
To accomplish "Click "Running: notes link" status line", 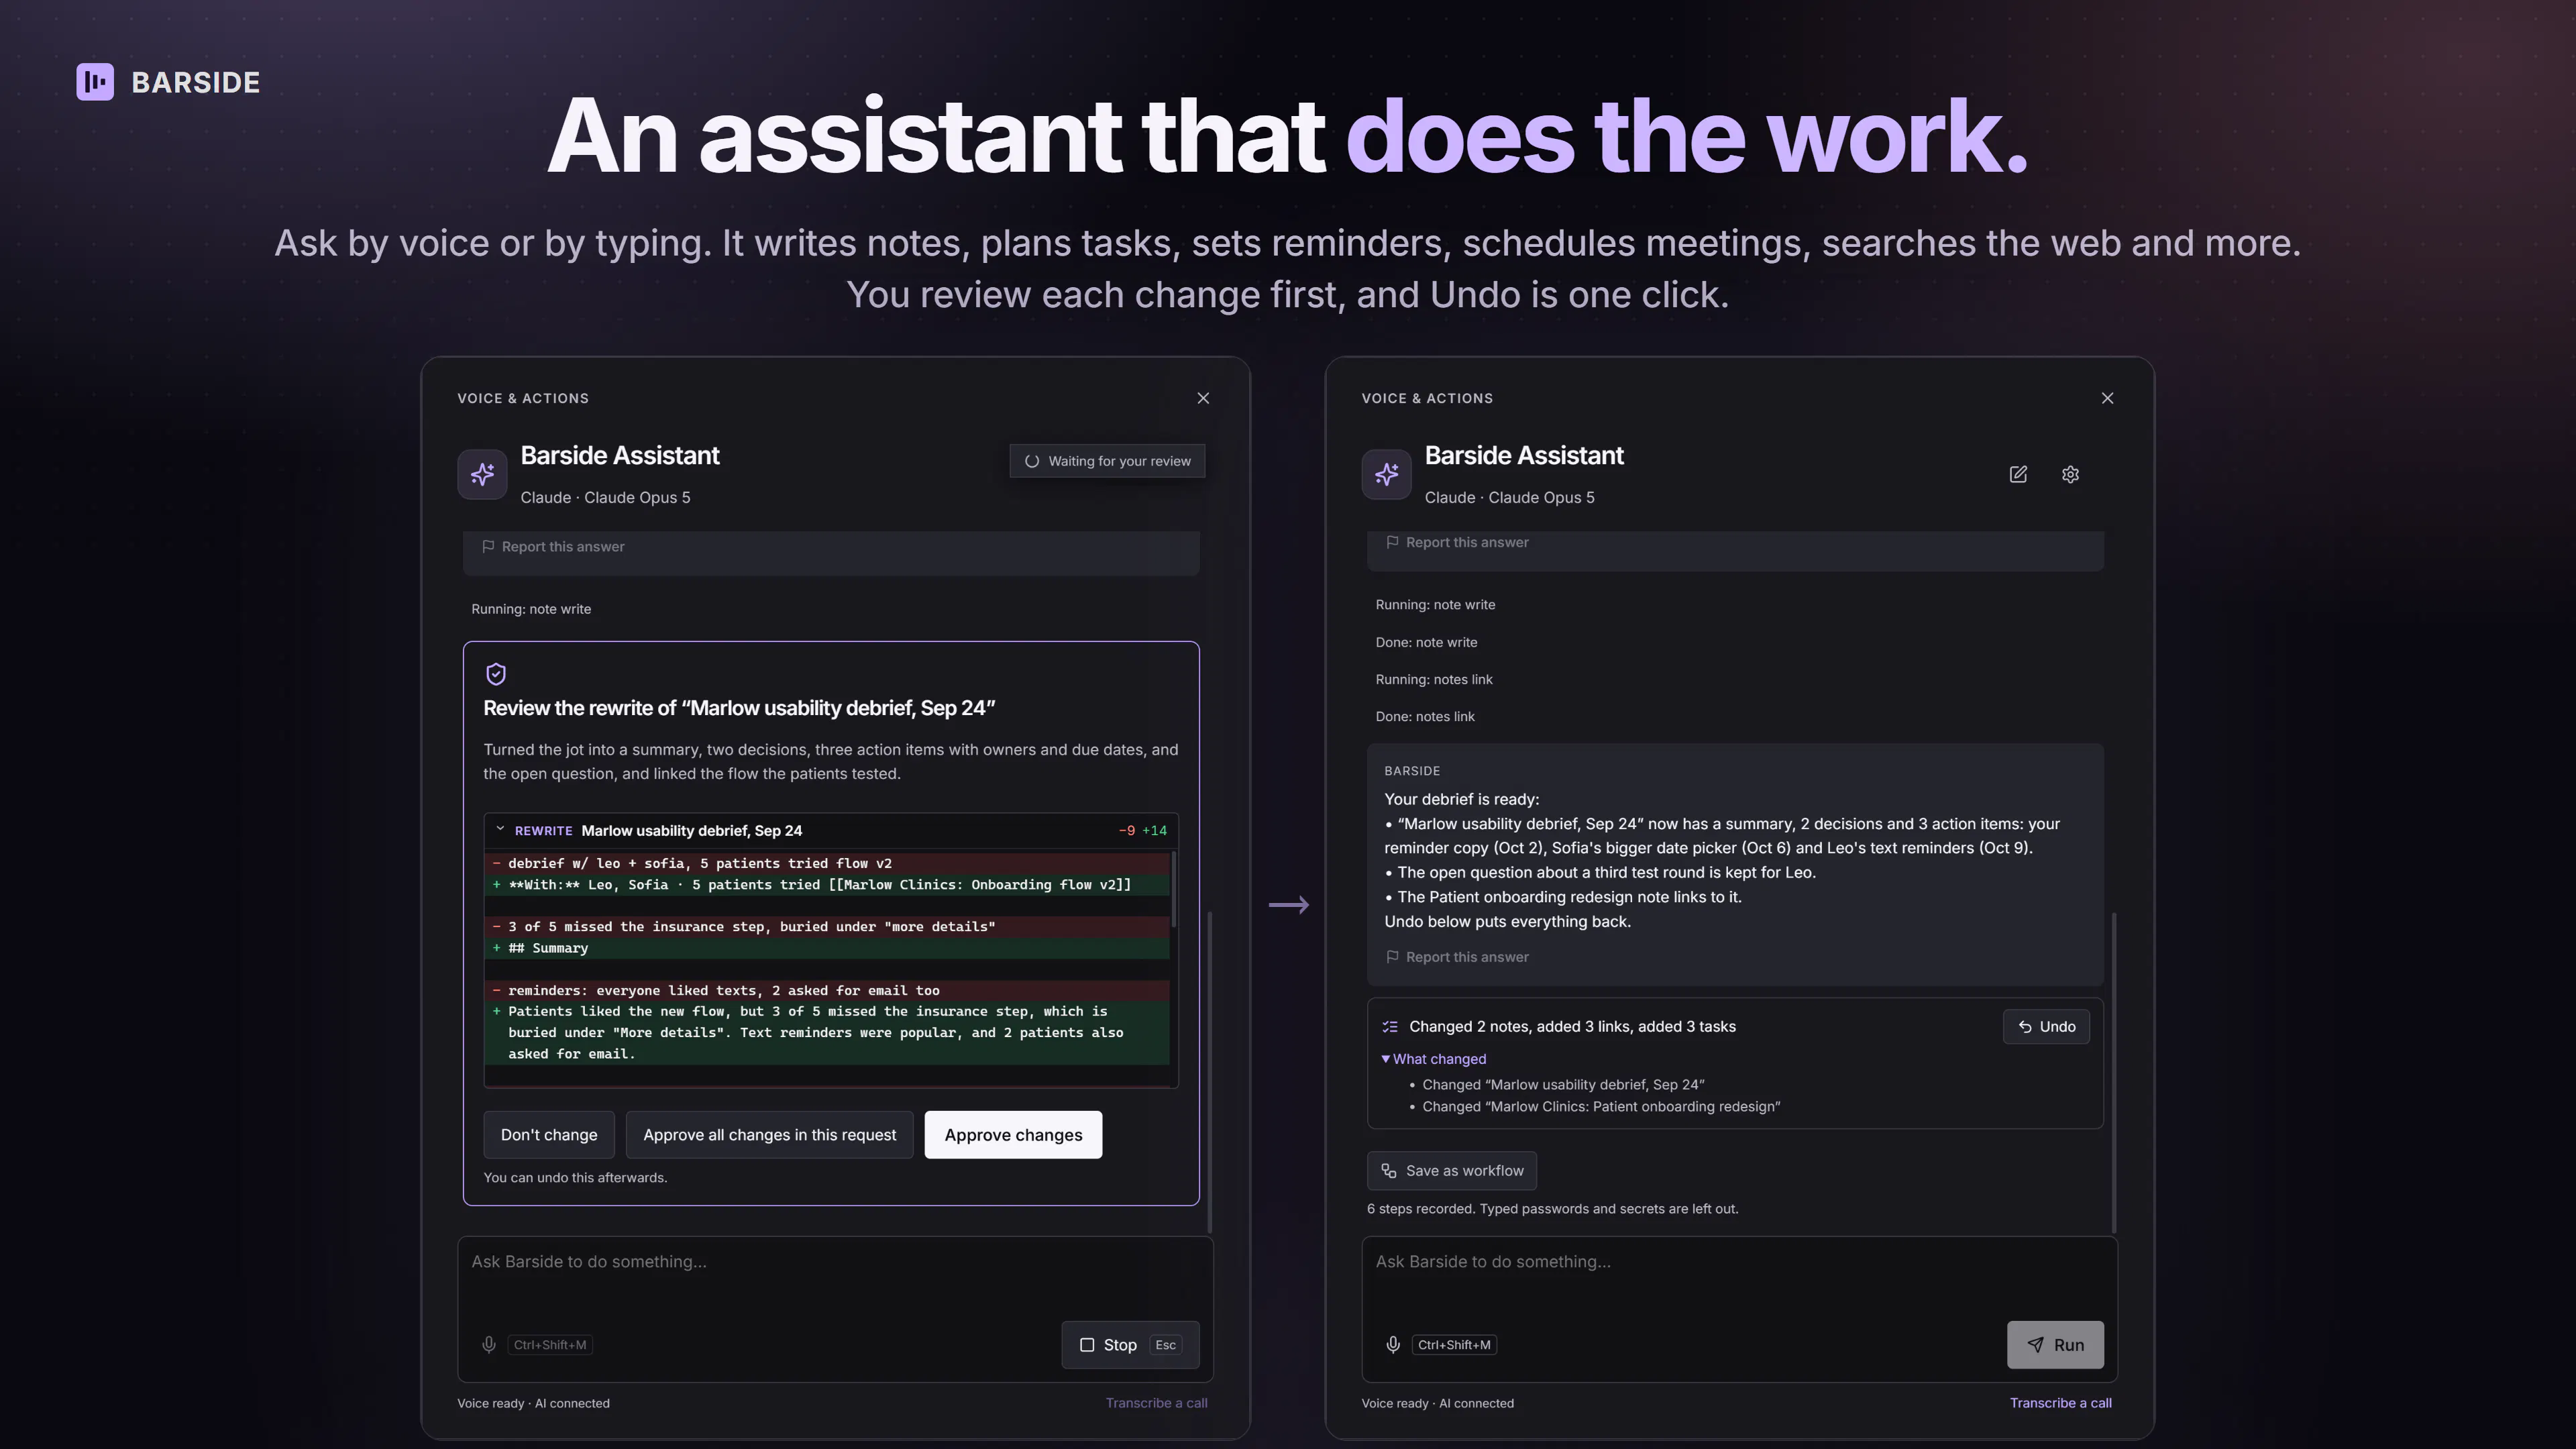I will (1434, 680).
